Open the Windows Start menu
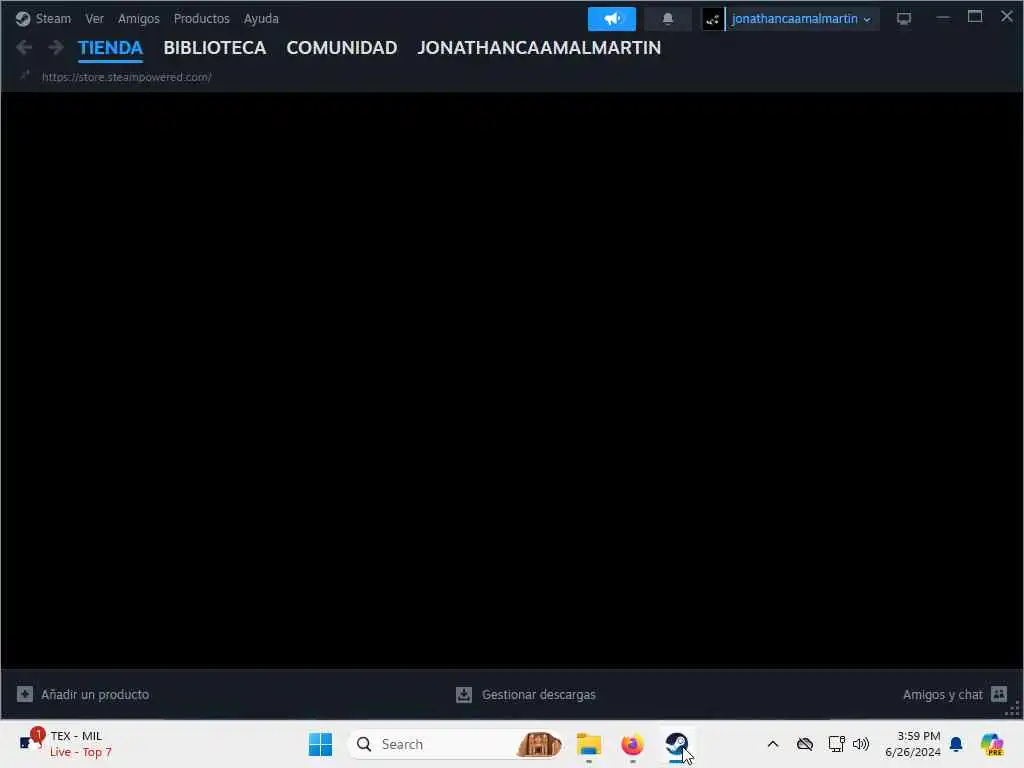 (x=320, y=744)
